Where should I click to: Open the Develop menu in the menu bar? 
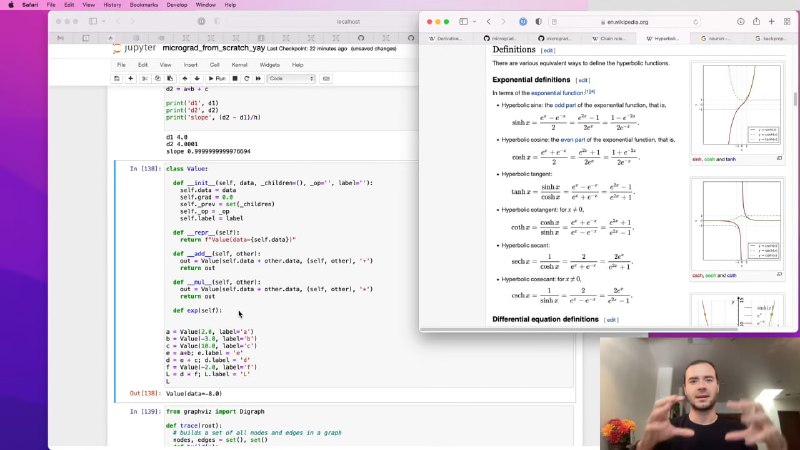(x=177, y=5)
